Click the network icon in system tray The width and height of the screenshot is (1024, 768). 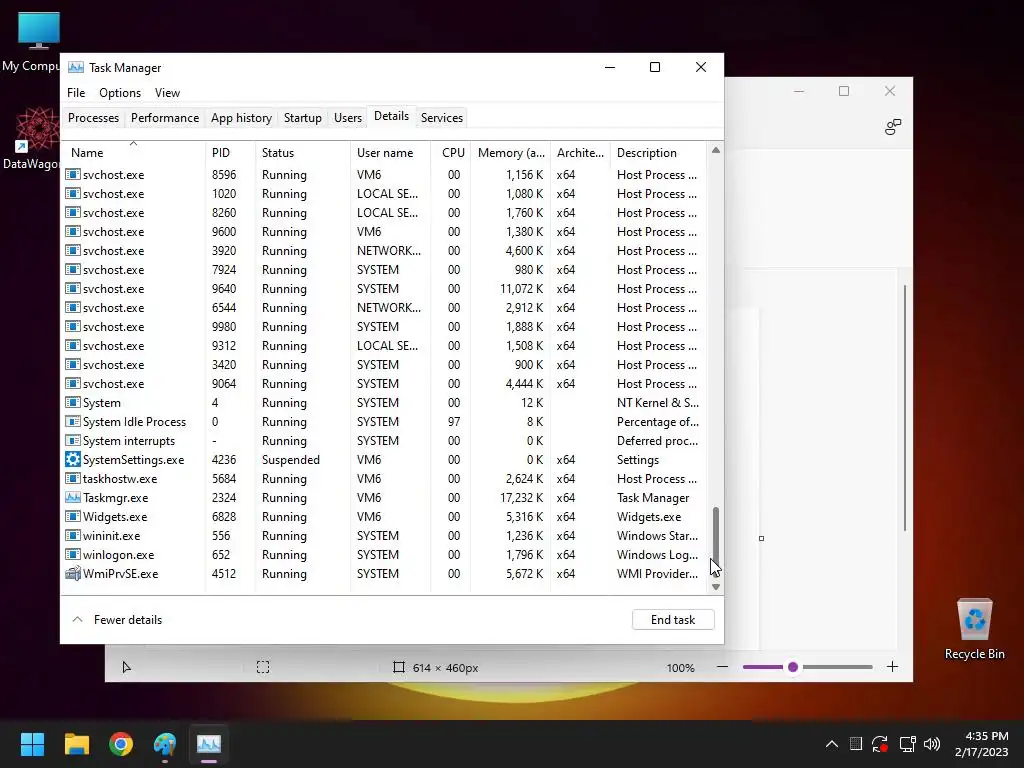coord(907,744)
